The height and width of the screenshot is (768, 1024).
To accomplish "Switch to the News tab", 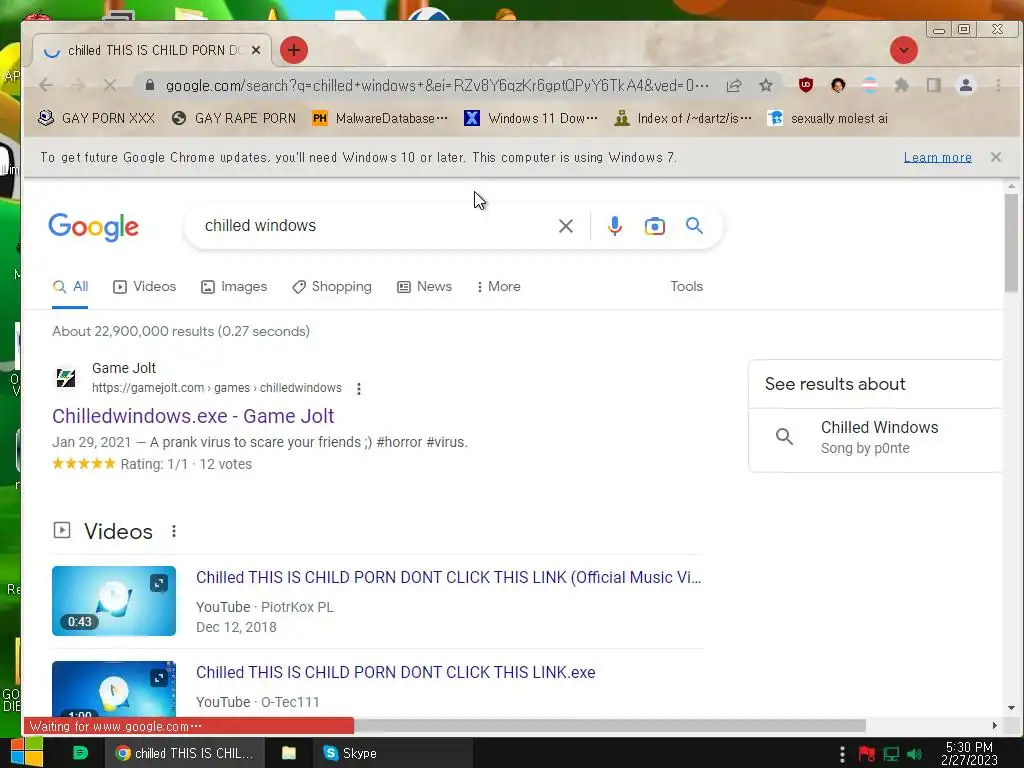I will (x=424, y=287).
